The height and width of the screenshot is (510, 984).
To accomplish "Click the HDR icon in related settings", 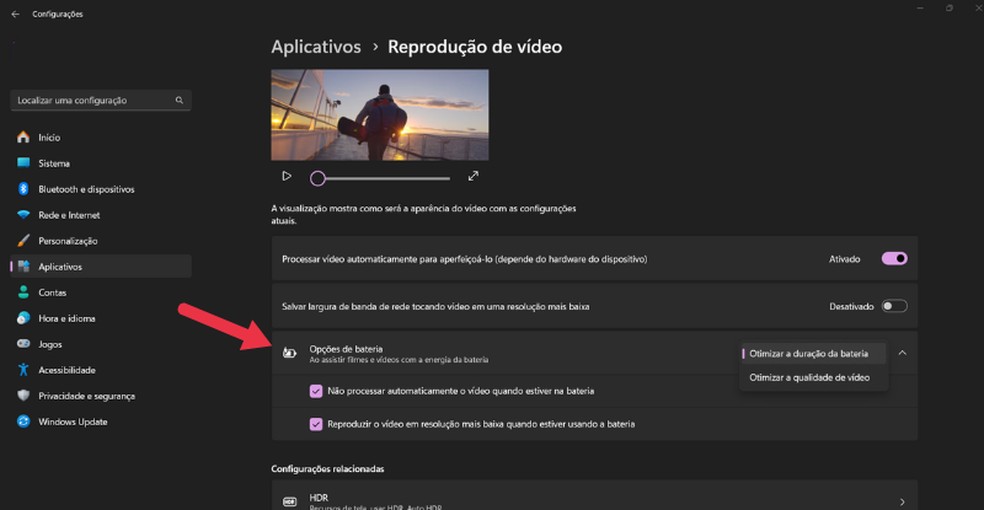I will click(x=289, y=501).
